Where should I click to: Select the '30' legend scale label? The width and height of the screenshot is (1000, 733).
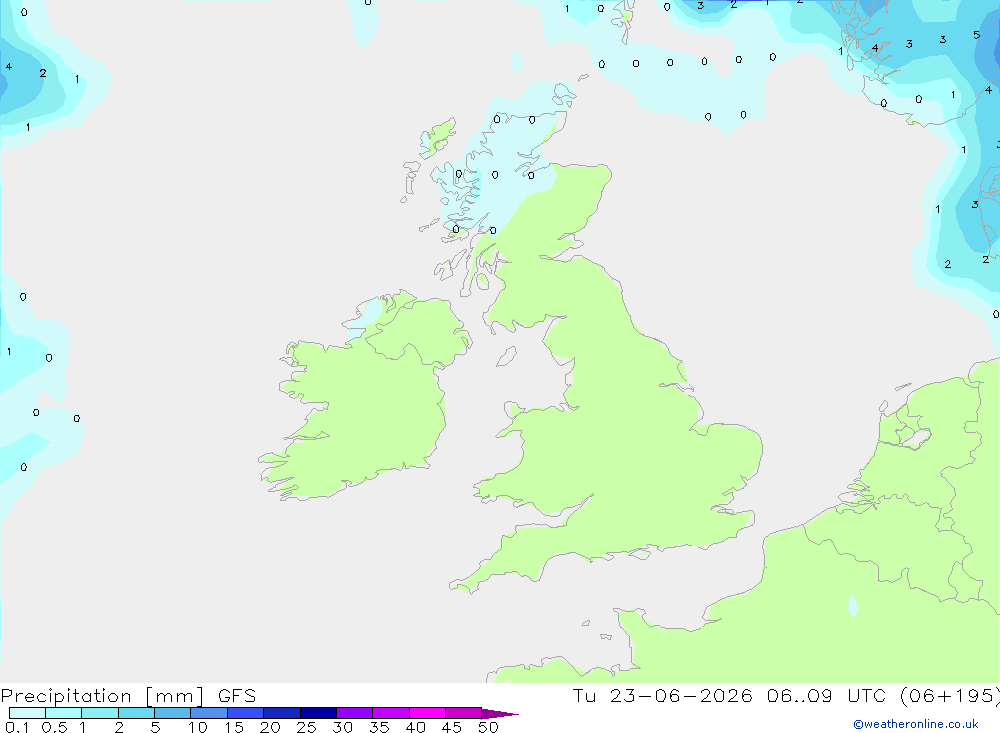tap(342, 727)
